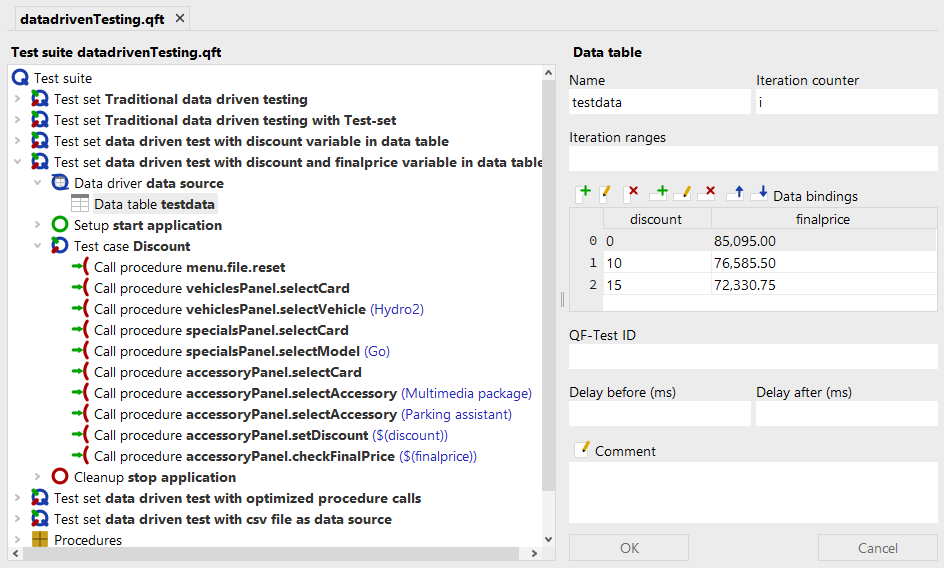Image resolution: width=944 pixels, height=568 pixels.
Task: Click the Comment text area
Action: (x=753, y=493)
